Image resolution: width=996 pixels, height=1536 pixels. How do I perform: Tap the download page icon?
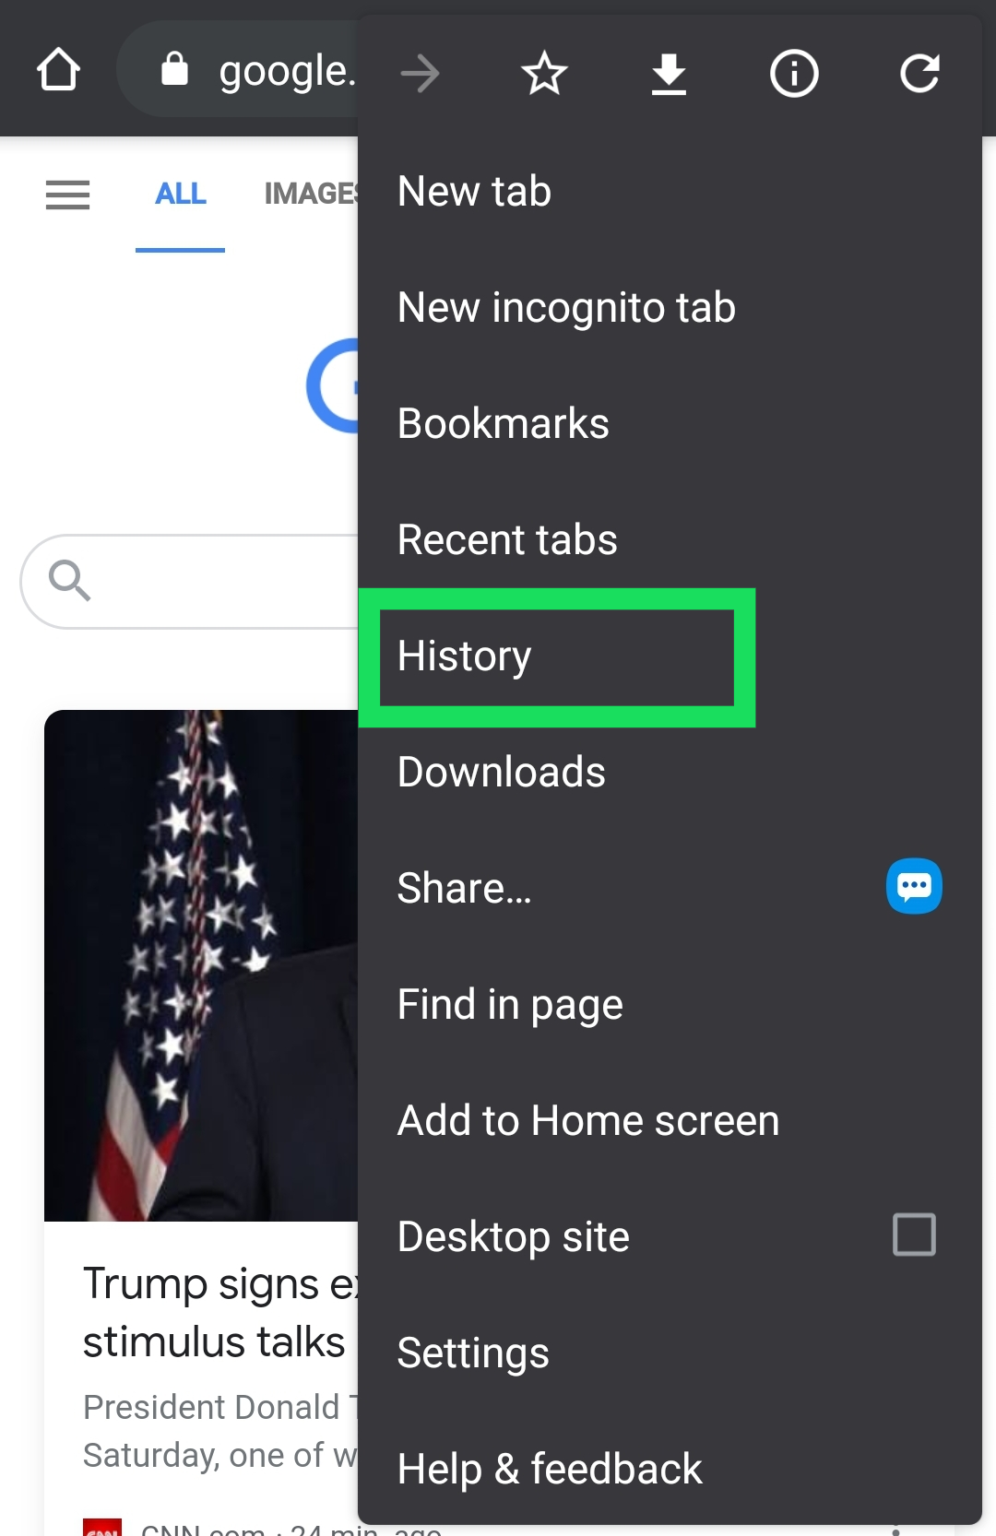(668, 72)
